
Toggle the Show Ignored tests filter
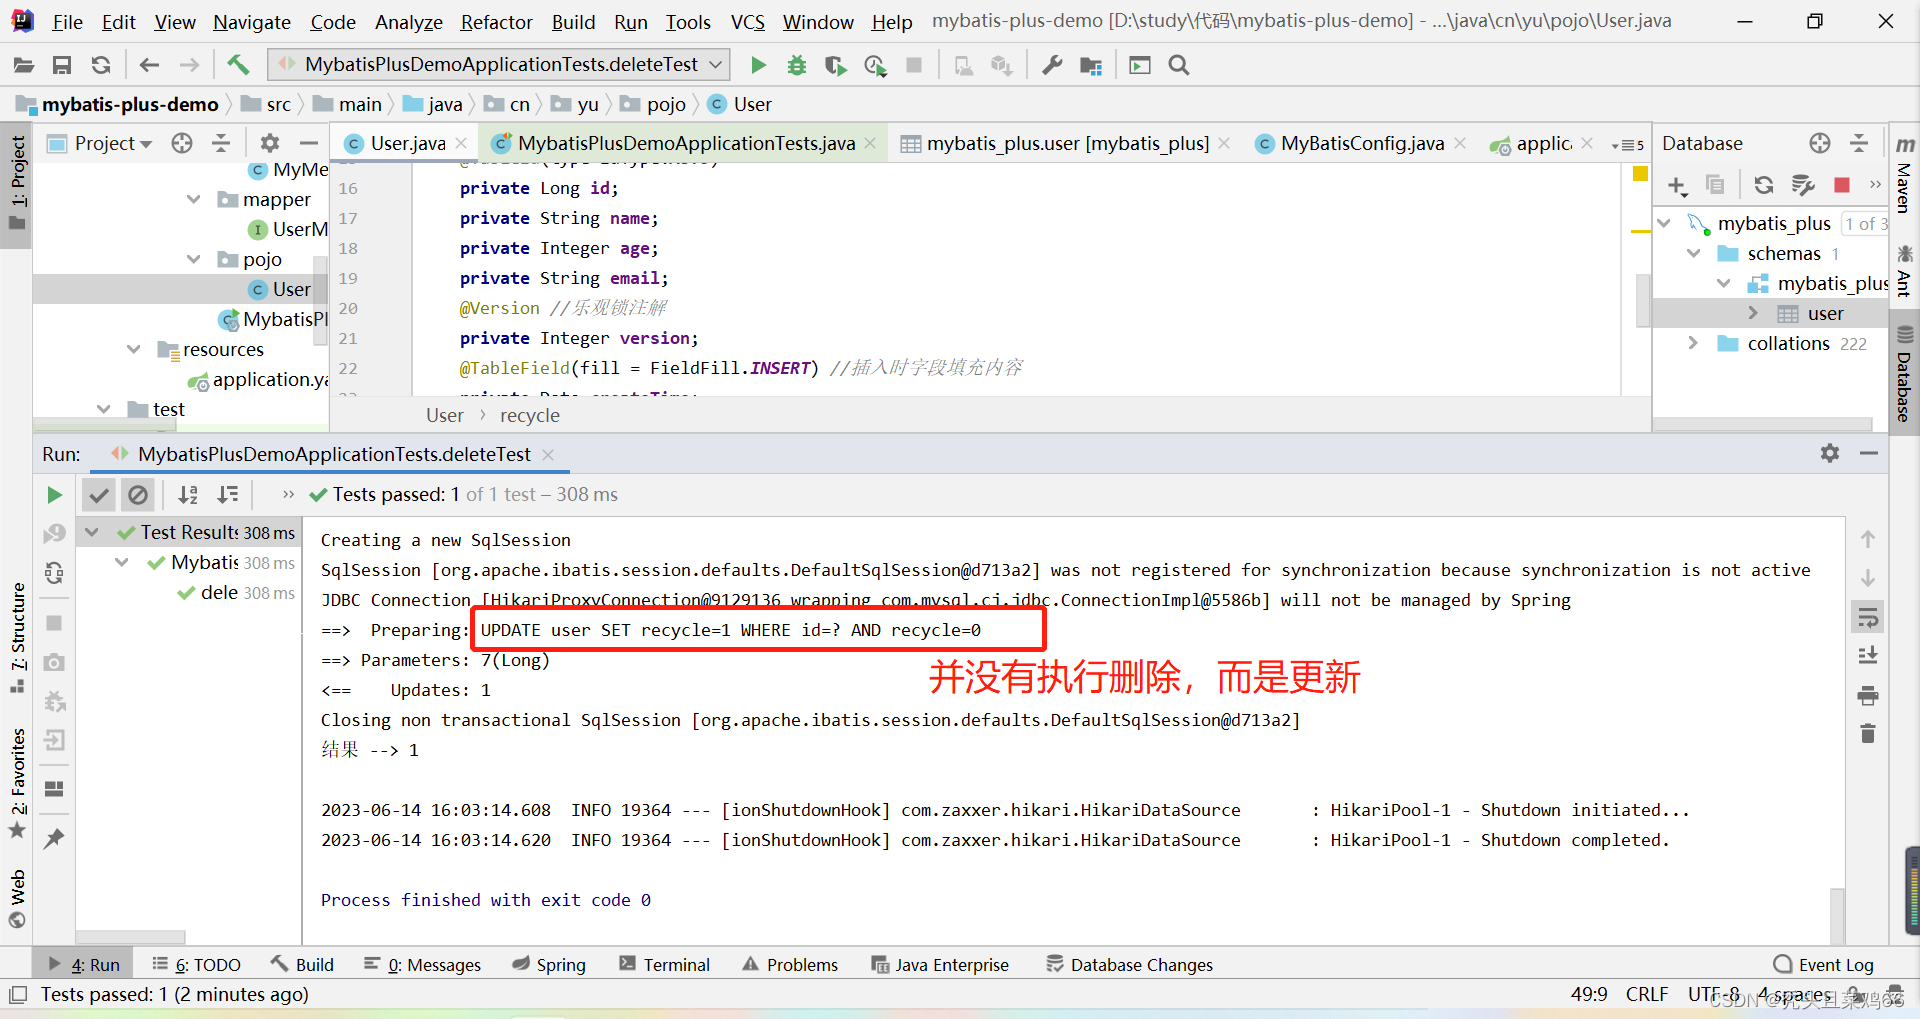tap(138, 494)
